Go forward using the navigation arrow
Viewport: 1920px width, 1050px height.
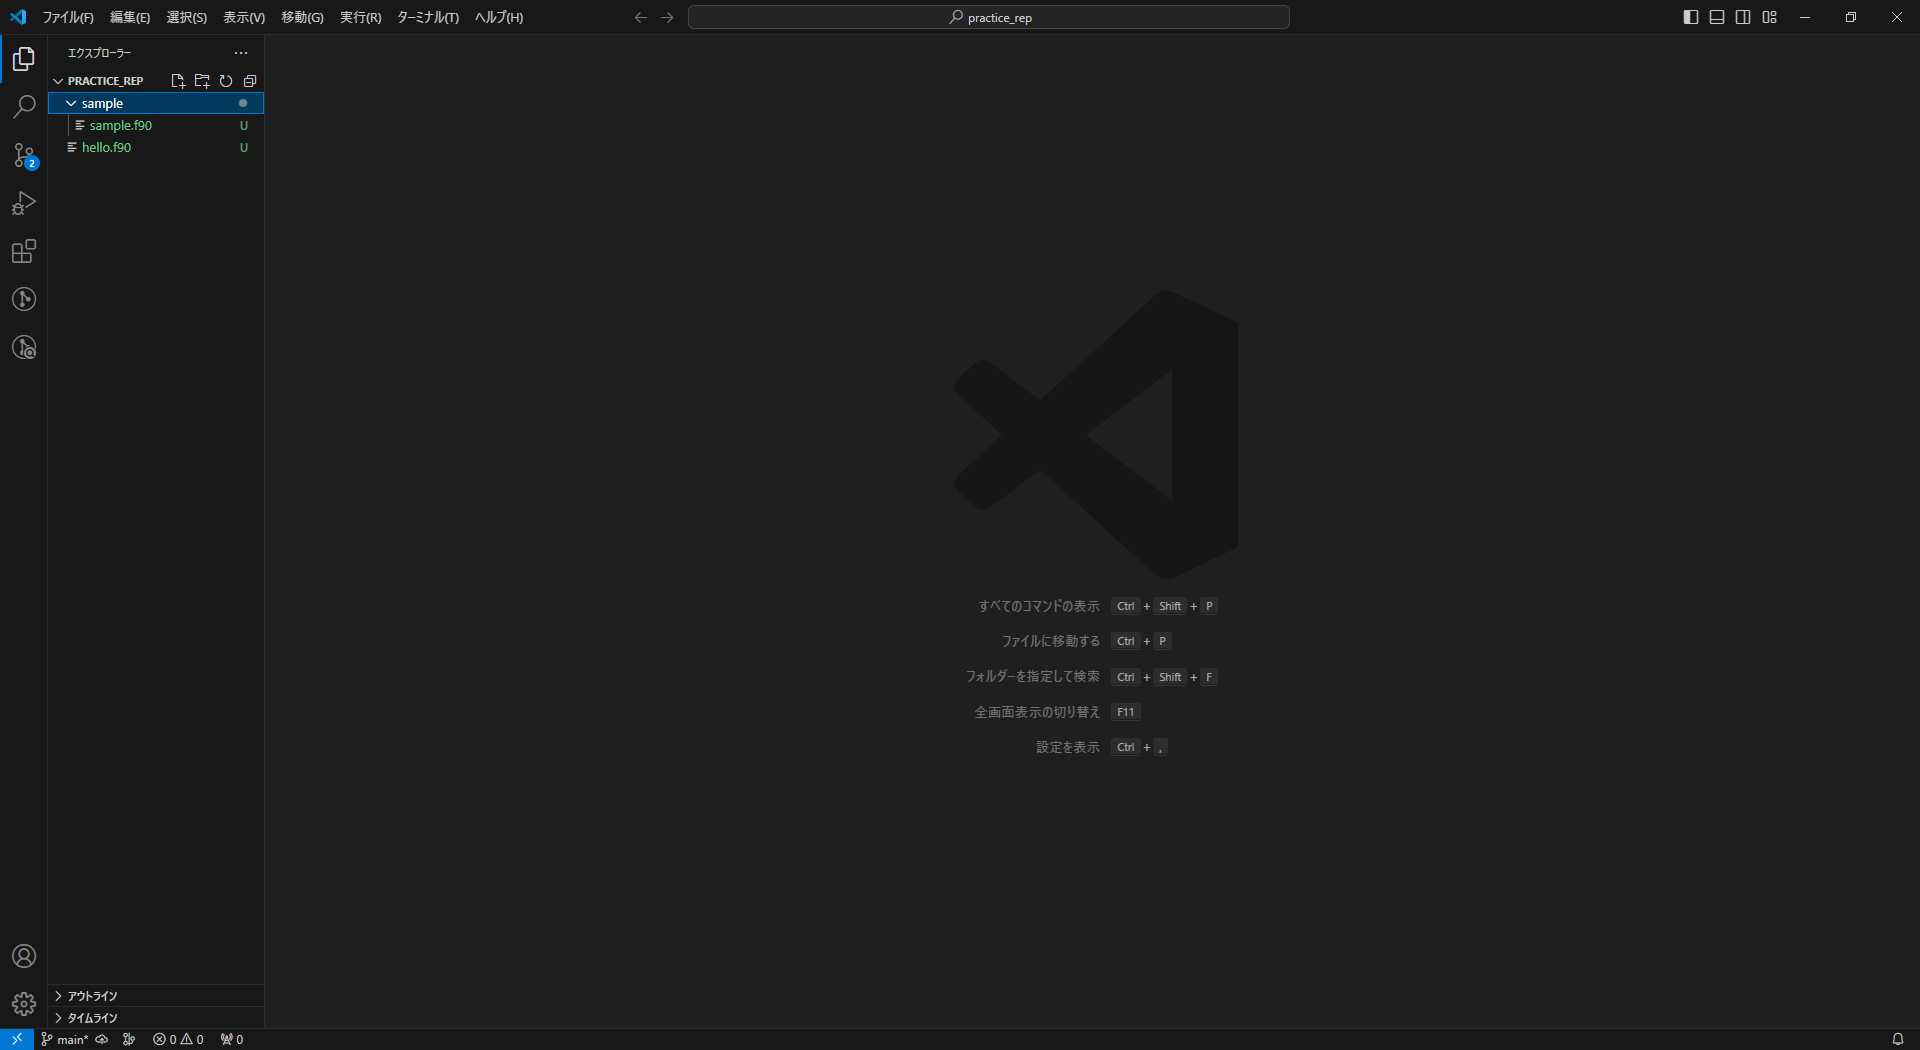click(x=667, y=17)
